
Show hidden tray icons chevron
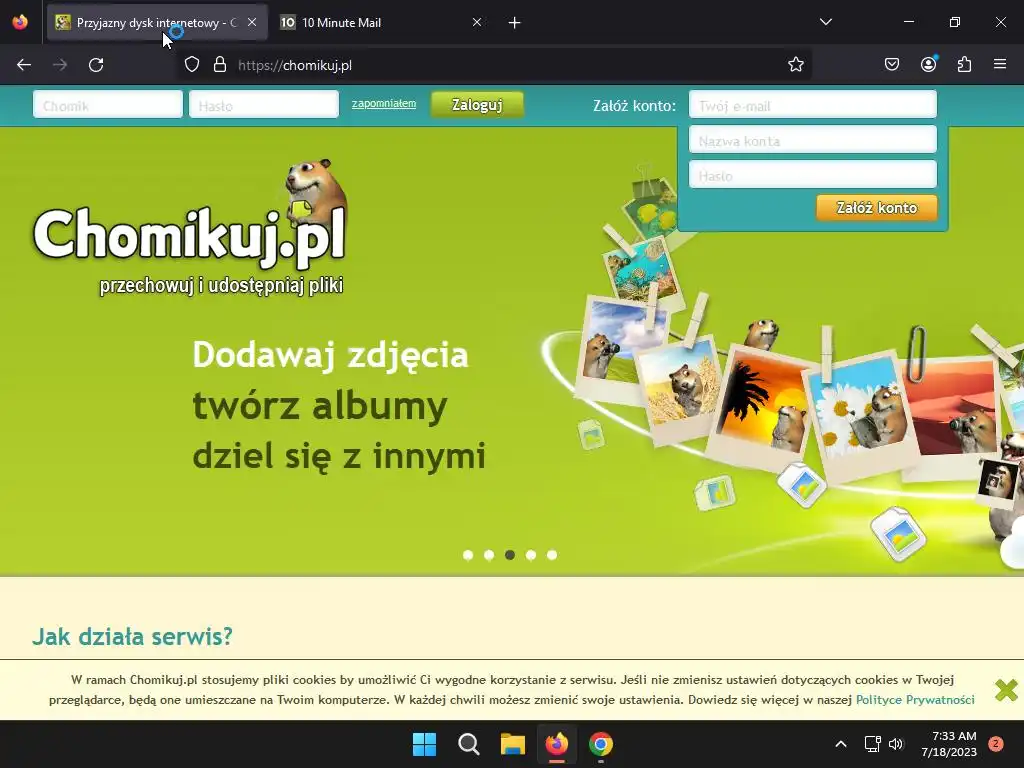pyautogui.click(x=840, y=744)
